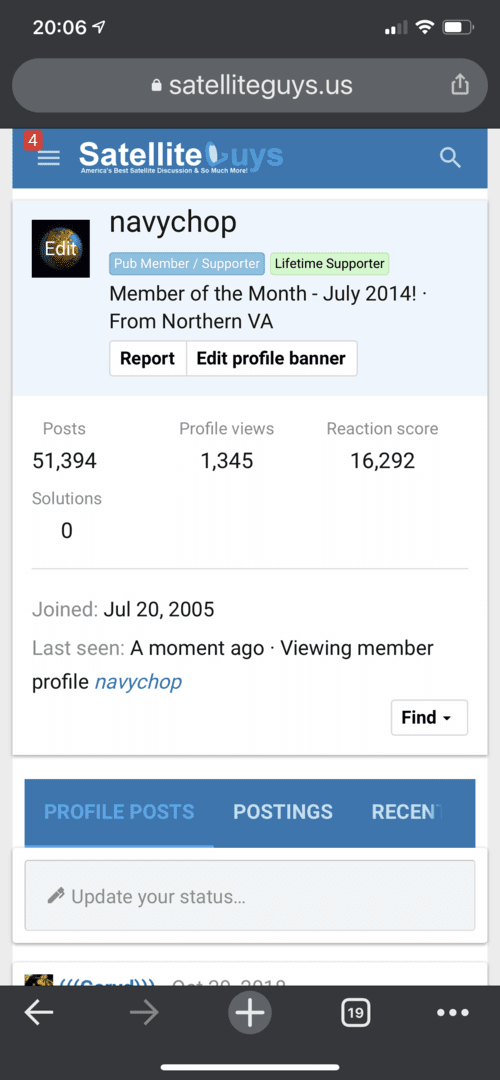Tap the browser forward arrow
The width and height of the screenshot is (500, 1080).
144,1012
